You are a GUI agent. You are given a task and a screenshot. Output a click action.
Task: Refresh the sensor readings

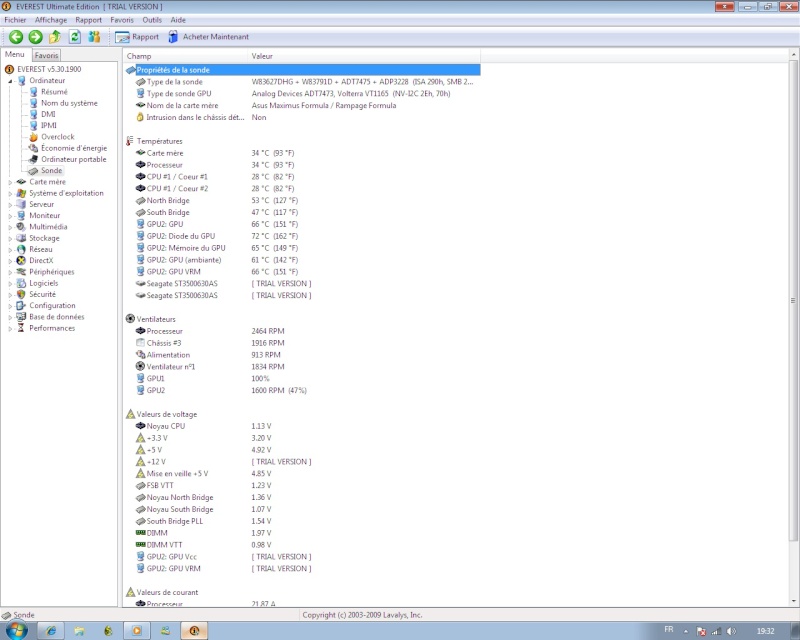(x=74, y=37)
